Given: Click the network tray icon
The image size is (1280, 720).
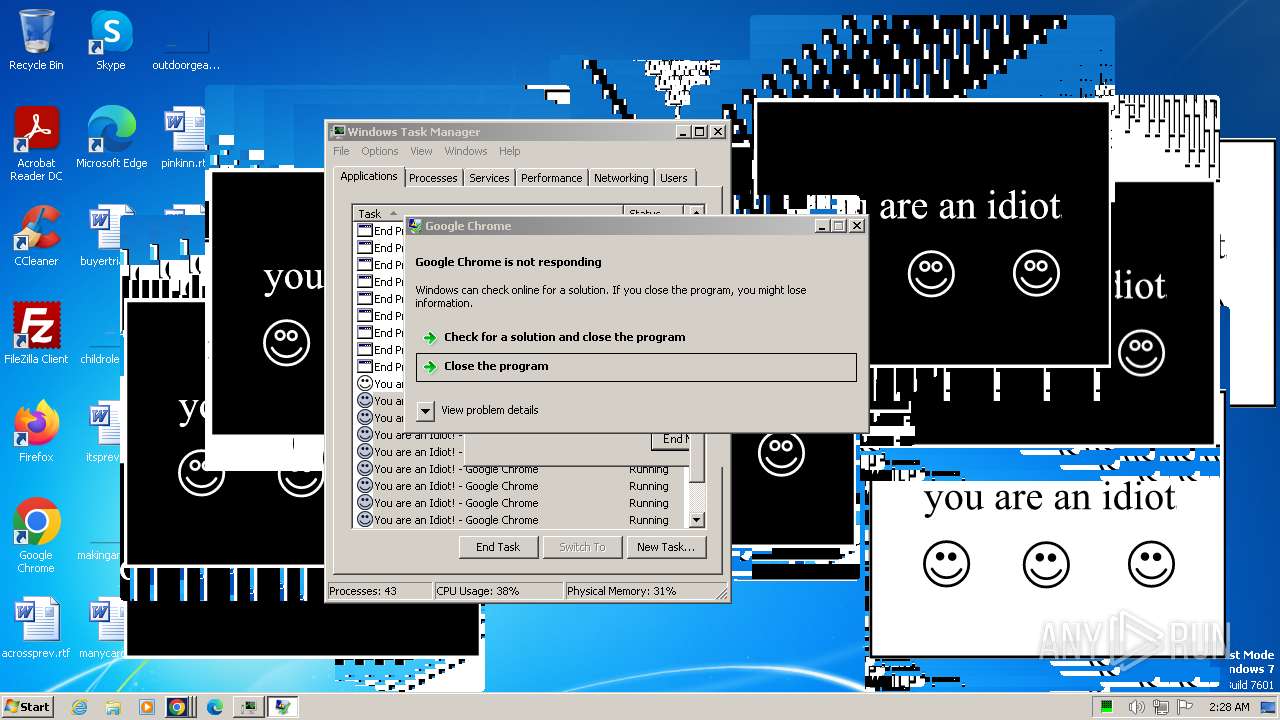Looking at the screenshot, I should click(x=1160, y=707).
